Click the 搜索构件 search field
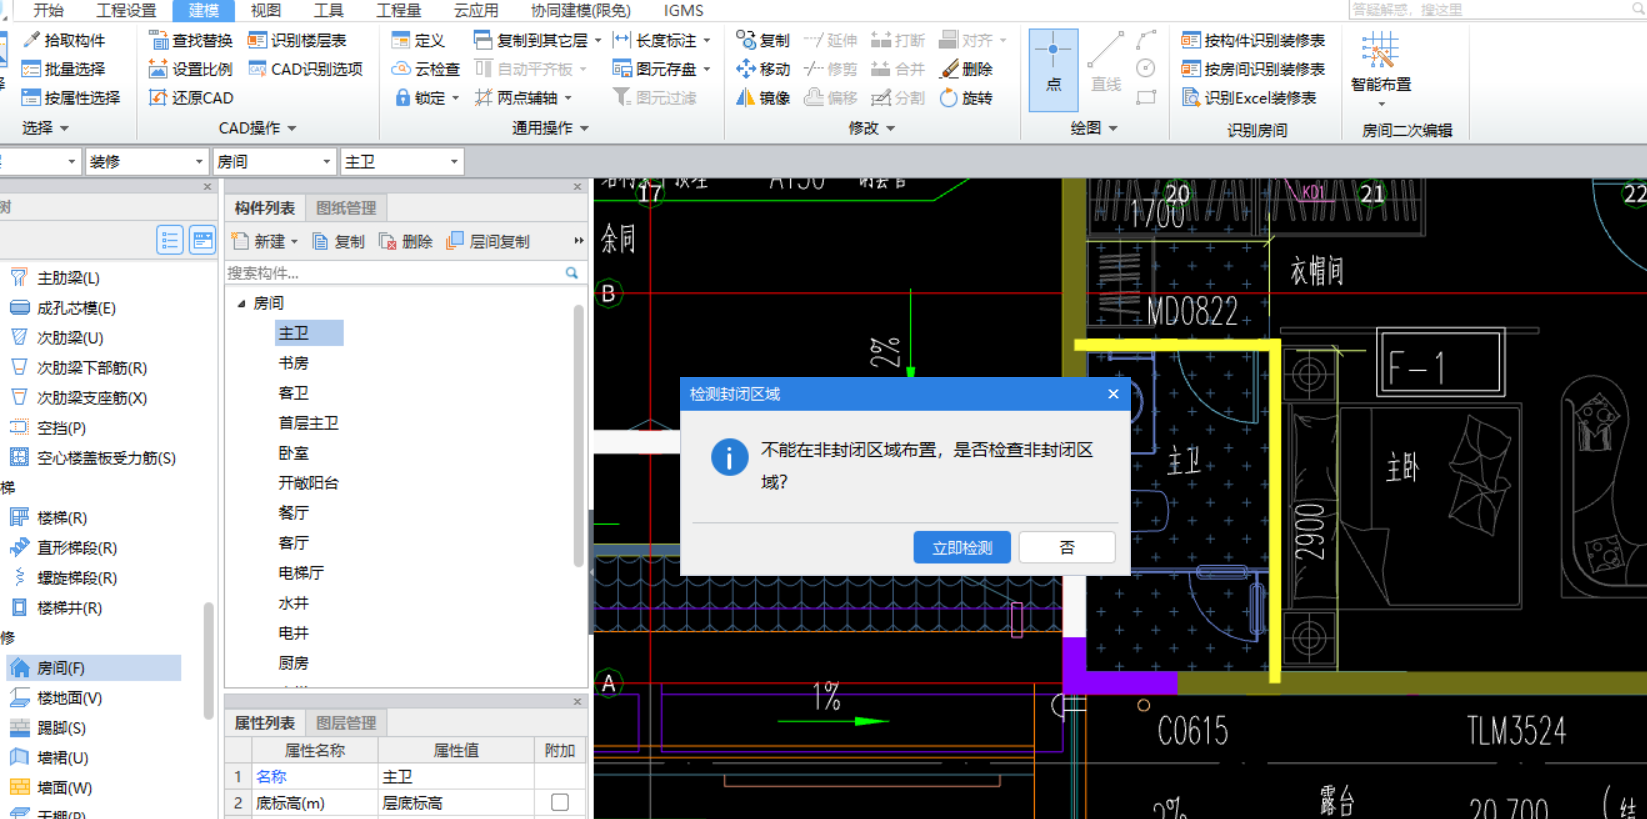The image size is (1647, 819). click(394, 273)
